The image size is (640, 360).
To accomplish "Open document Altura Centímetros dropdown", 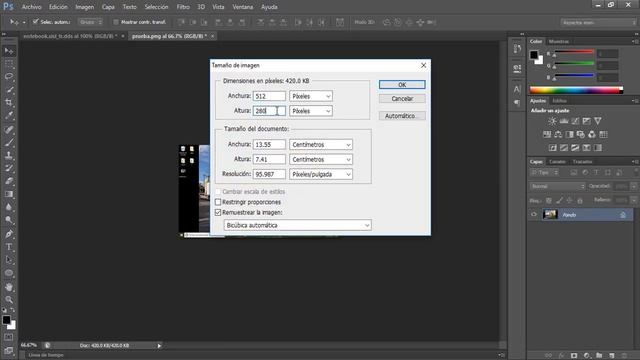I will coord(321,159).
